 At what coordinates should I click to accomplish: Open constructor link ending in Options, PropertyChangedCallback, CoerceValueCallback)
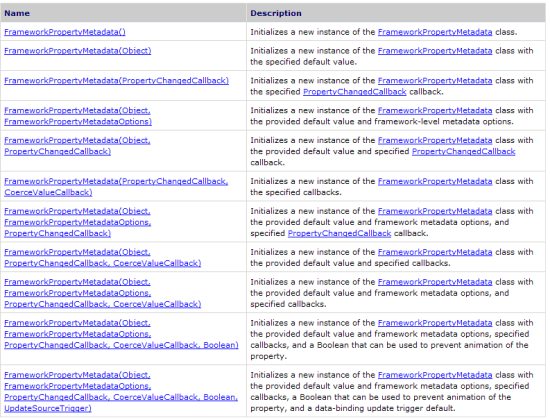(102, 293)
